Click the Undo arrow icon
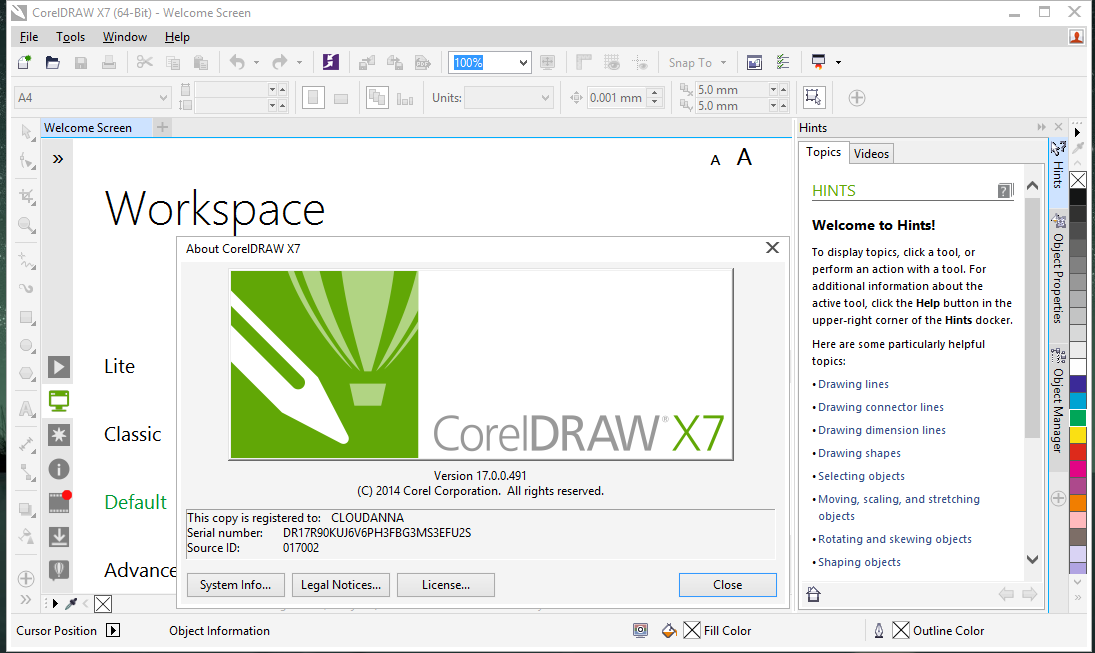1095x653 pixels. [237, 62]
